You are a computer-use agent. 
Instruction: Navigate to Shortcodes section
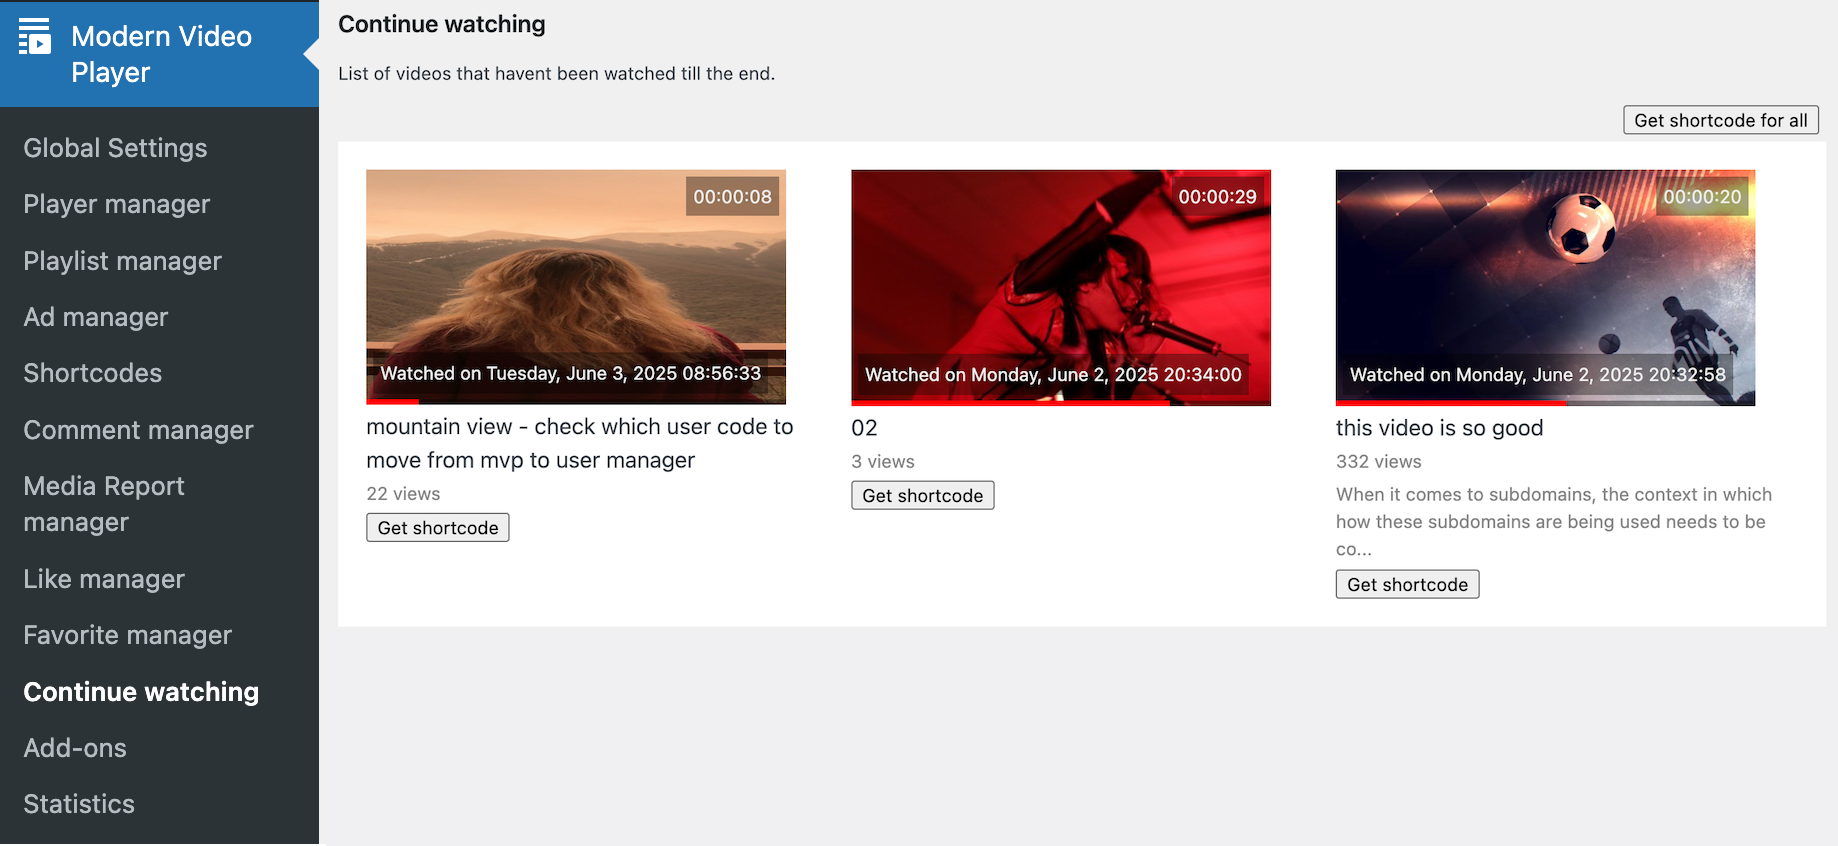[x=92, y=373]
